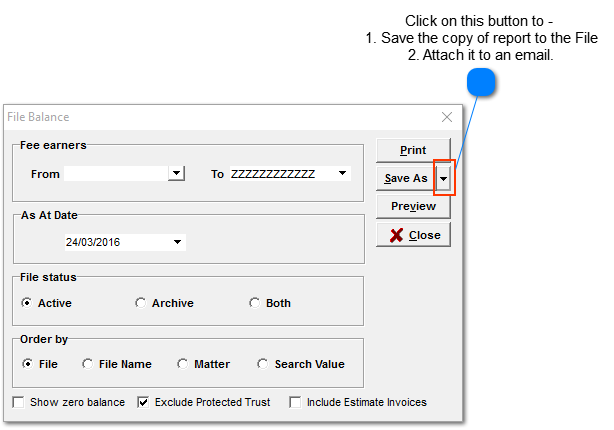Choose Order by Search Value
Screen dimensions: 614x430
click(262, 364)
